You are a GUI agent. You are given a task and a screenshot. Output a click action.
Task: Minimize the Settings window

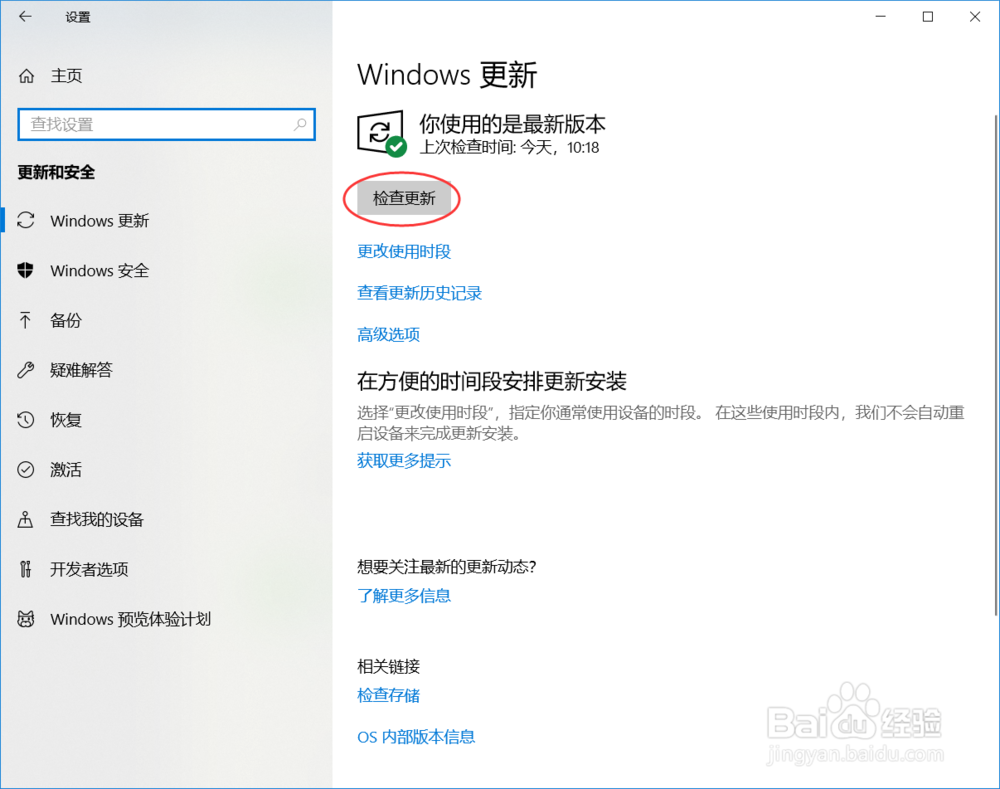(881, 17)
